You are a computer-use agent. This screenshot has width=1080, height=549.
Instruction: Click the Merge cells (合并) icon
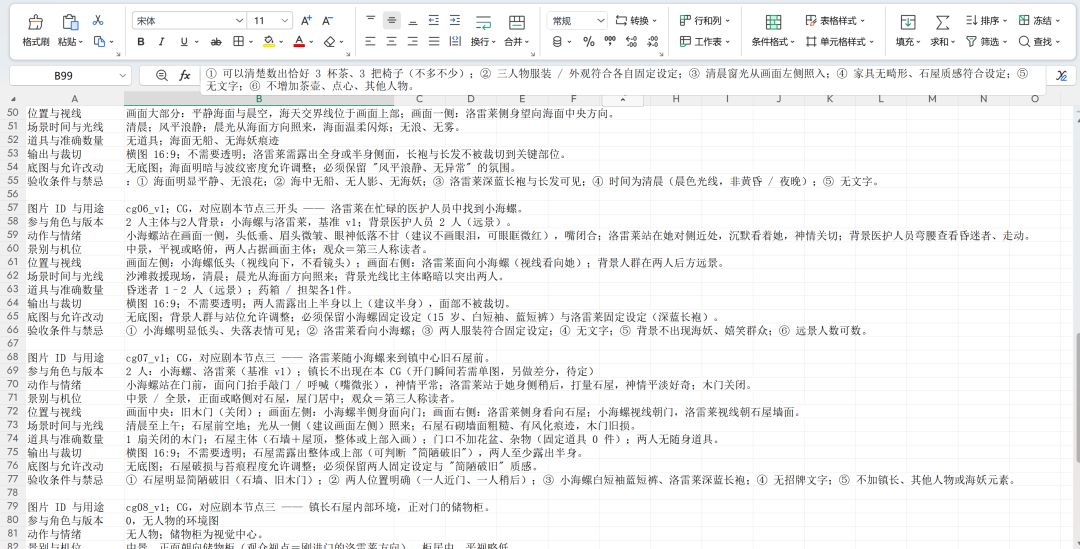pyautogui.click(x=516, y=23)
